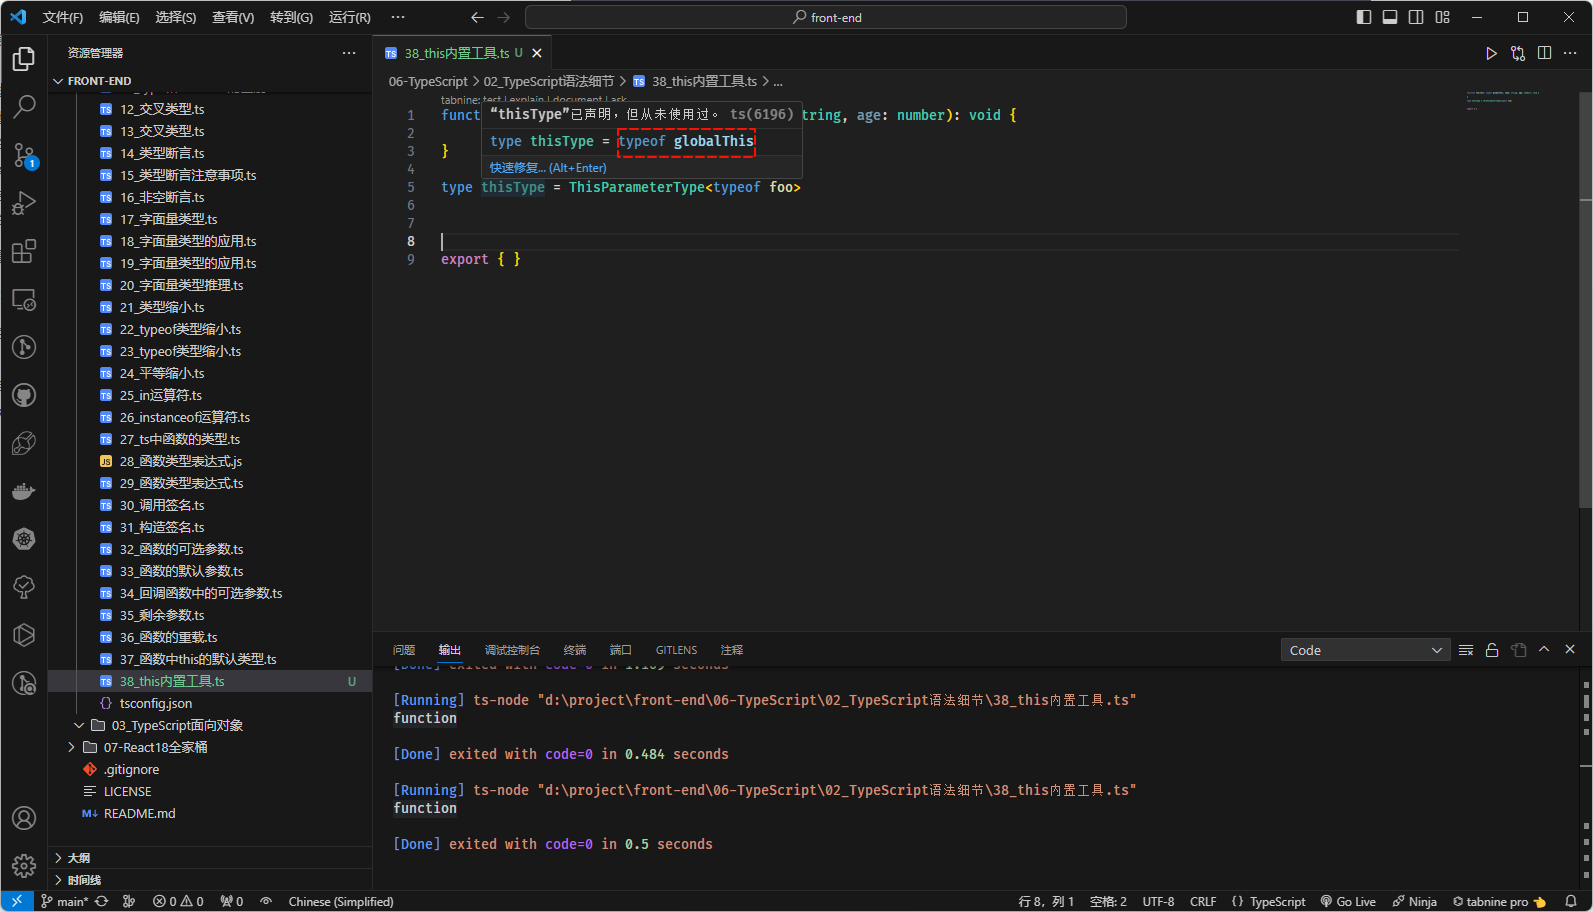The height and width of the screenshot is (912, 1593).
Task: Split the editor to the right
Action: (1544, 53)
